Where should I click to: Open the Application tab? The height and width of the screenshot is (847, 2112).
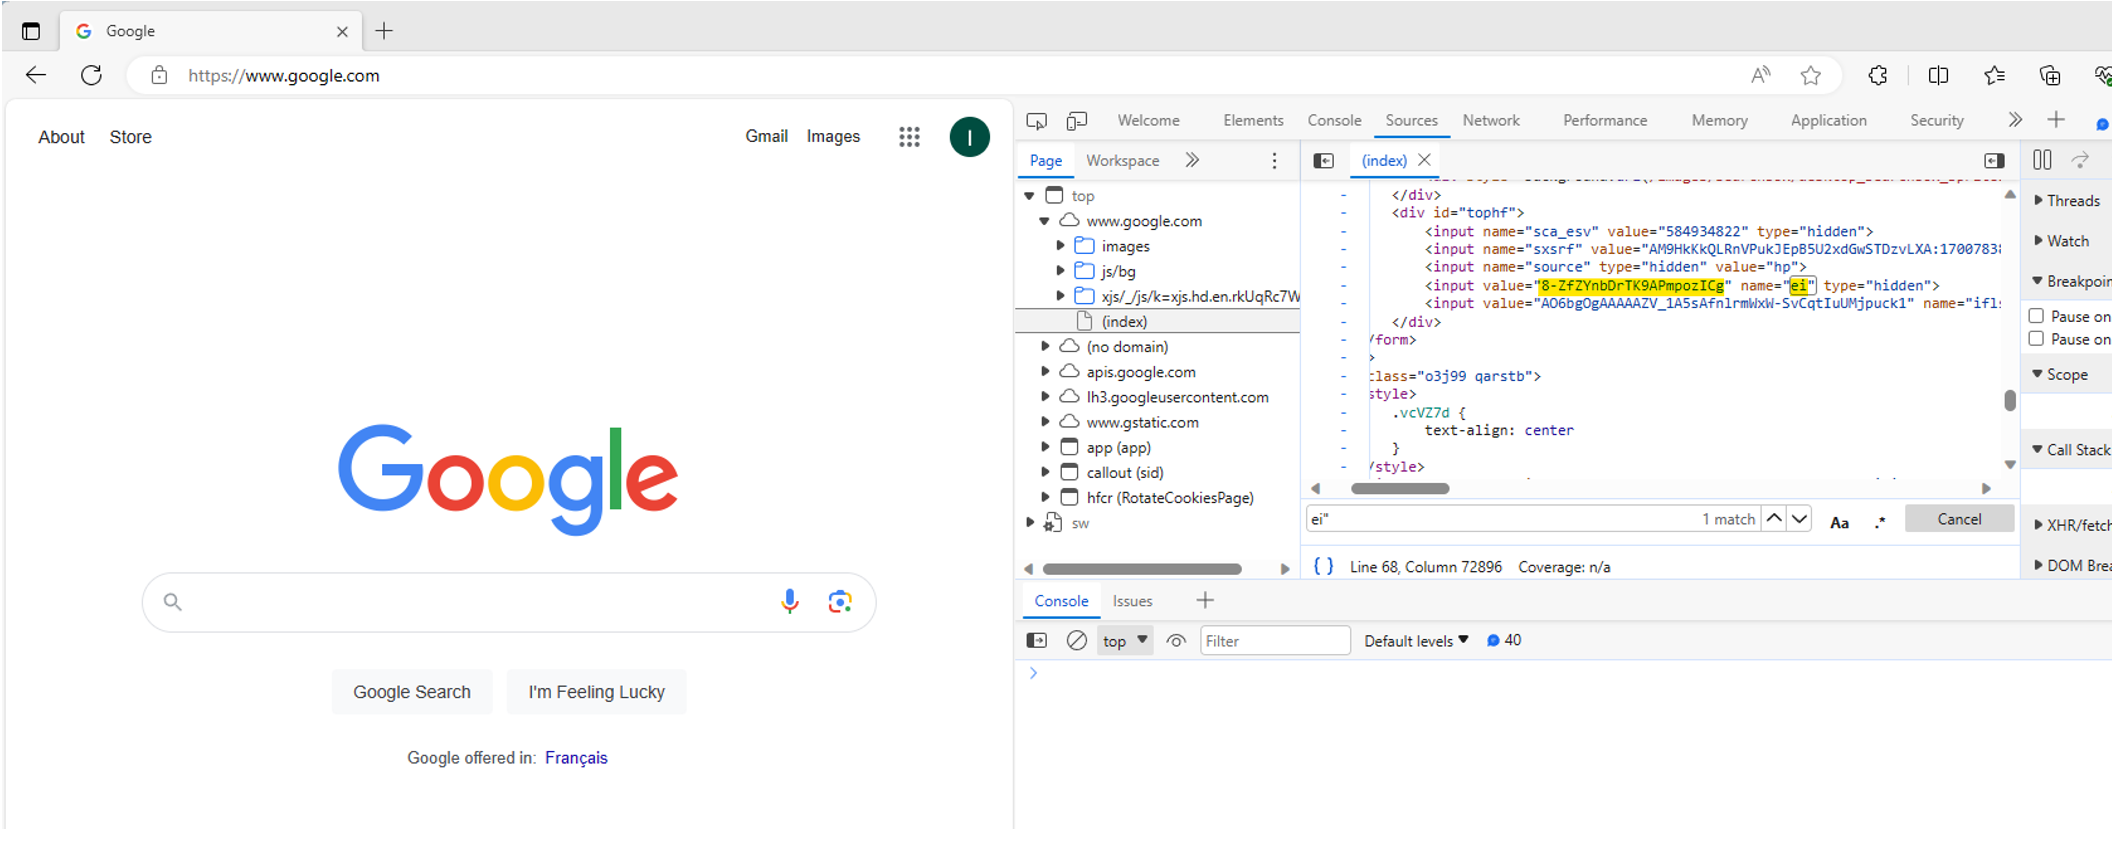coord(1828,120)
